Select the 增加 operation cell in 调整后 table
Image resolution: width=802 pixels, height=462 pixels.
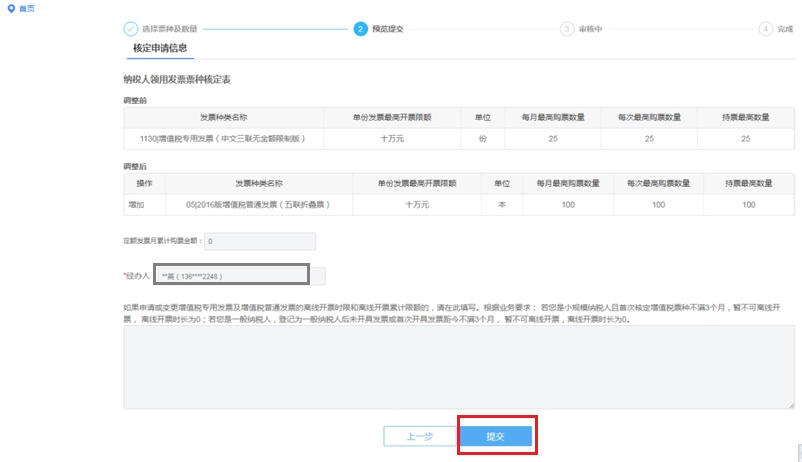136,205
